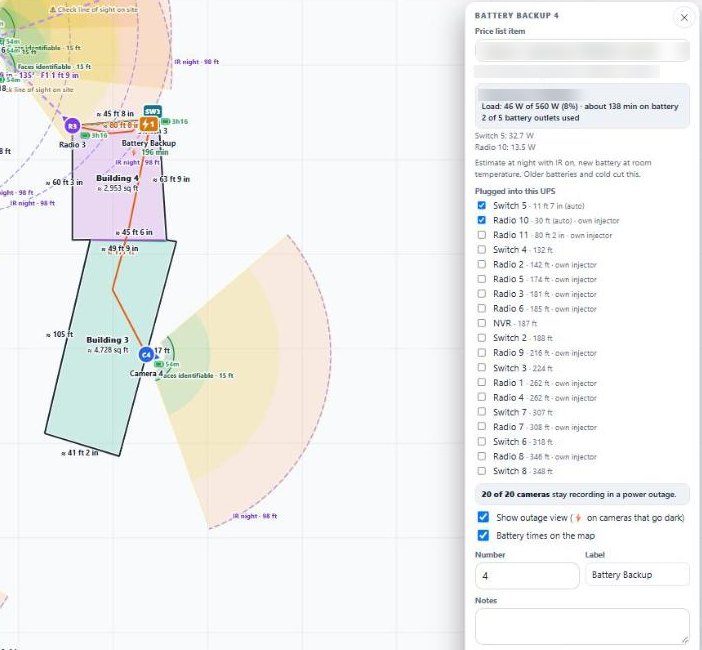Check Switch 4 in the plugged list
Viewport: 702px width, 650px height.
click(x=481, y=249)
